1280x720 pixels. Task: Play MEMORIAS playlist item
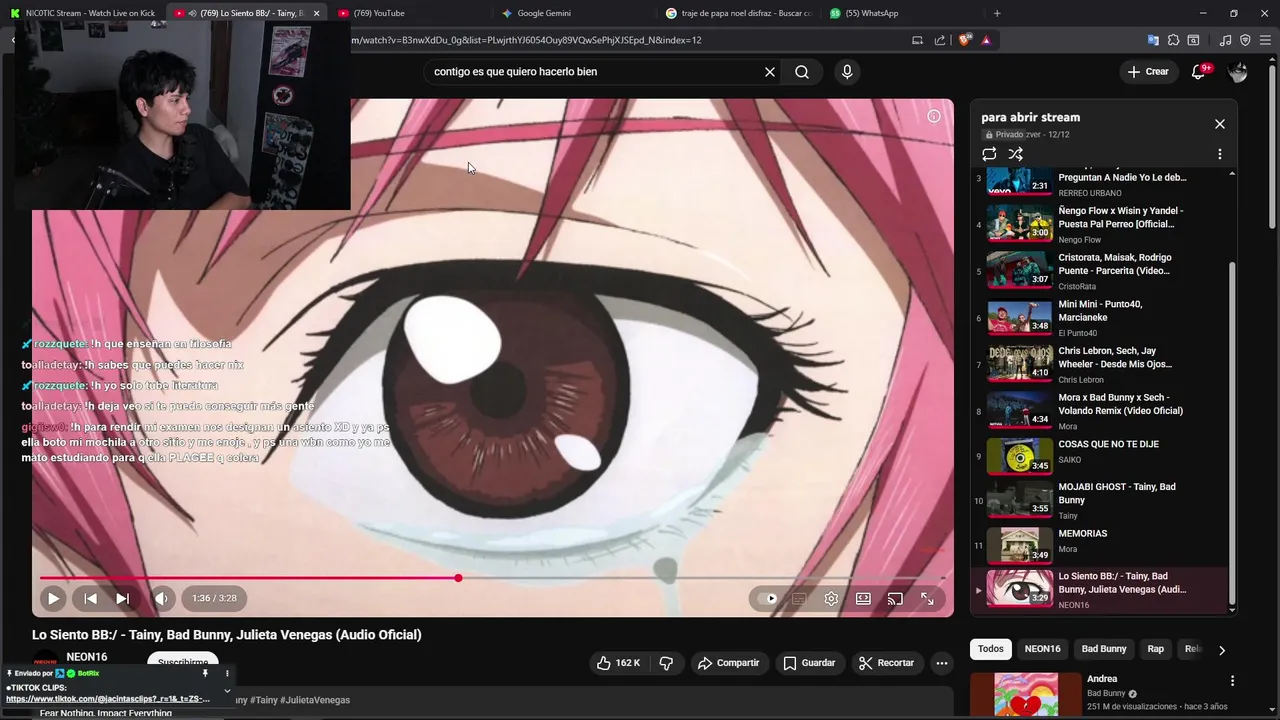[x=1100, y=545]
